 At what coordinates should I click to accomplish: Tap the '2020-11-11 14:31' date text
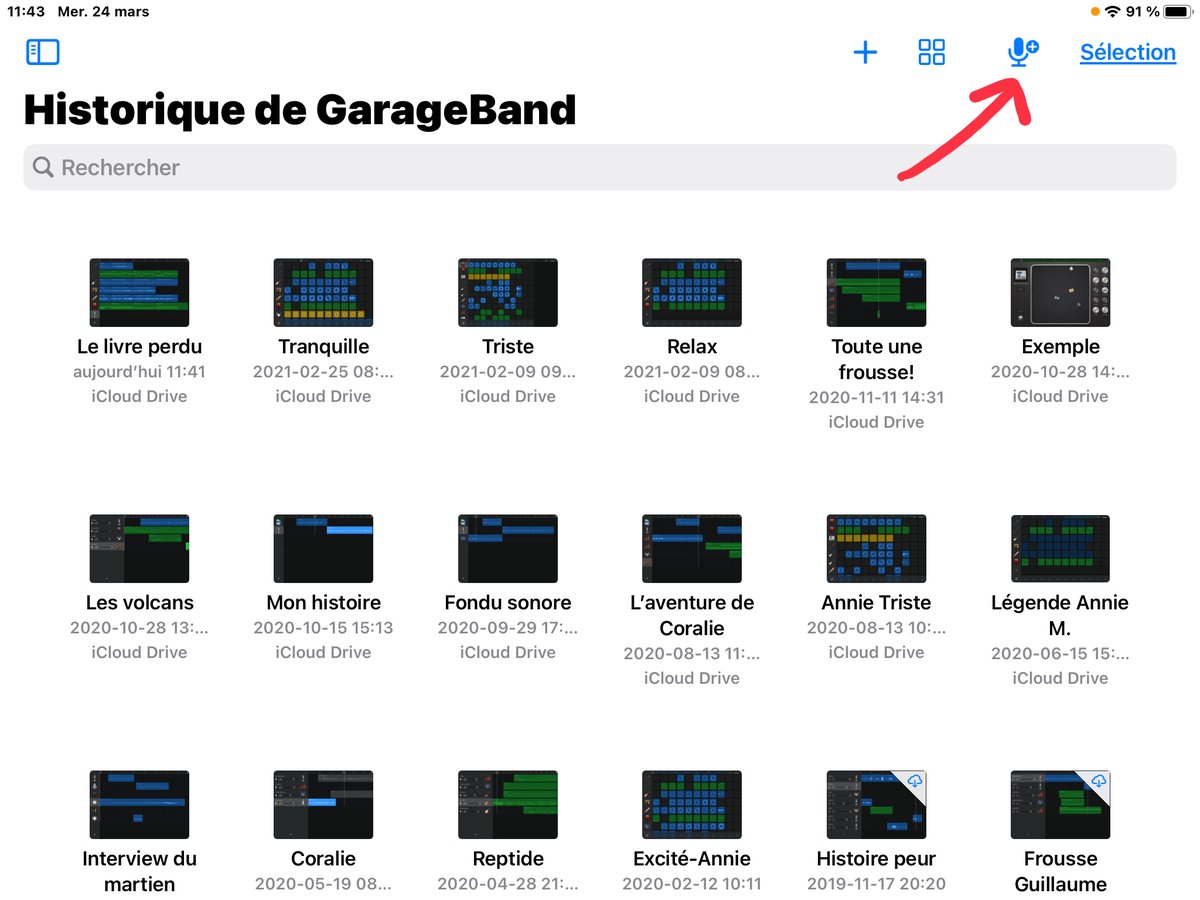pyautogui.click(x=876, y=398)
